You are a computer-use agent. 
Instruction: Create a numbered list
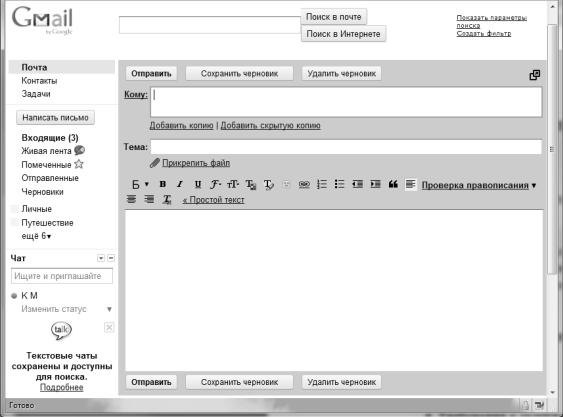click(x=322, y=184)
